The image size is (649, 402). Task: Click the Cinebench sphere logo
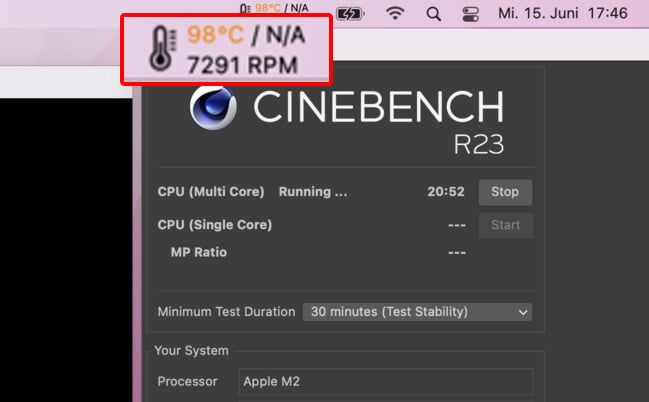tap(213, 107)
